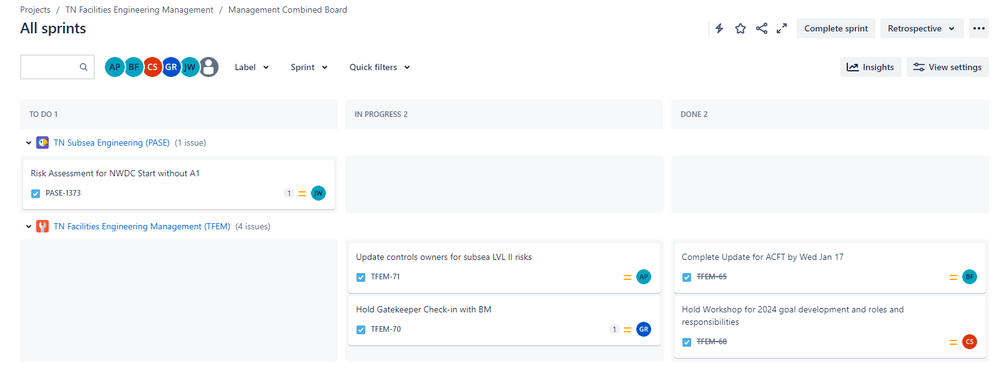999x380 pixels.
Task: Collapse the TN Subsea Engineering swimlane
Action: click(x=28, y=143)
